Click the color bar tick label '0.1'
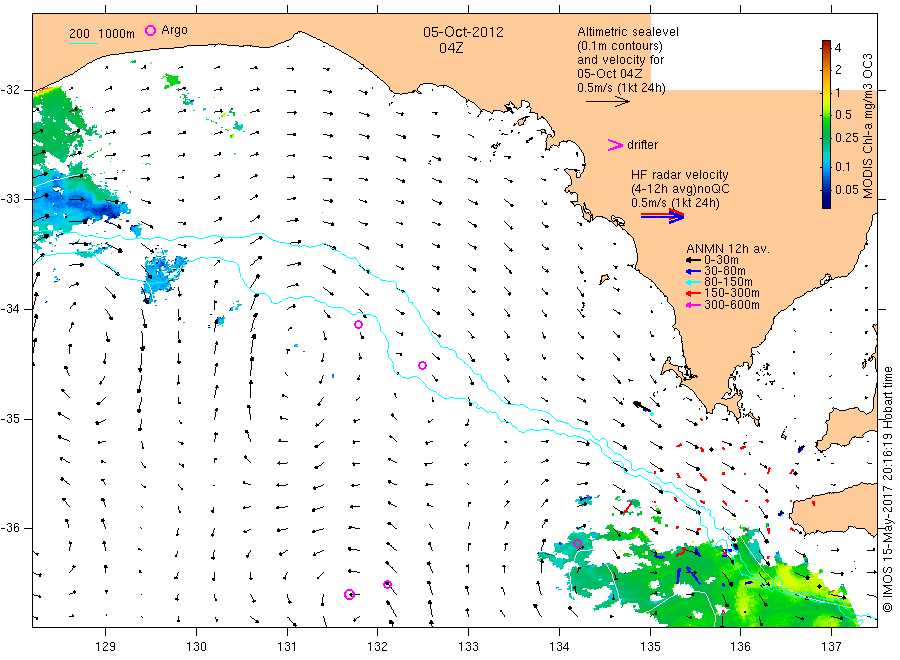This screenshot has width=900, height=660. point(843,167)
